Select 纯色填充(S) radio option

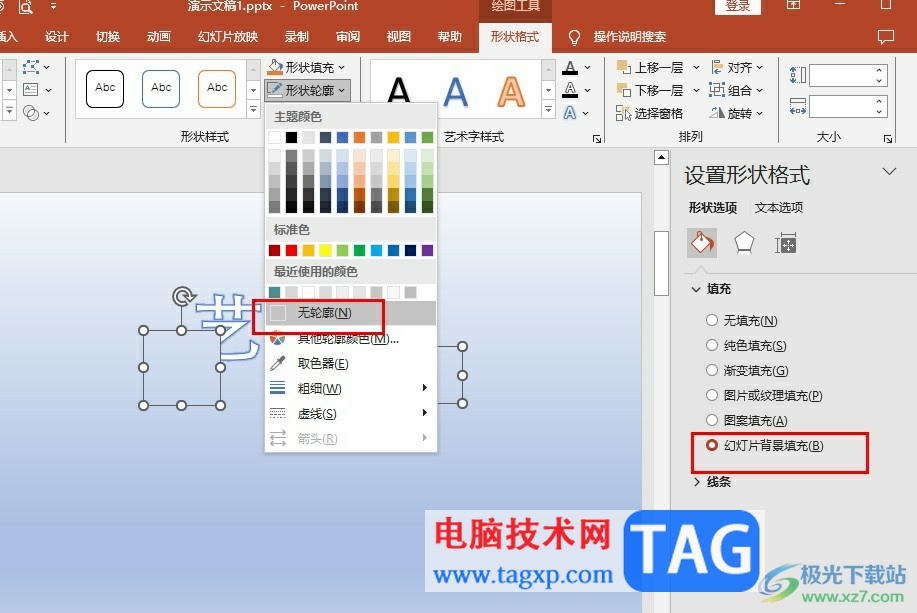(712, 345)
